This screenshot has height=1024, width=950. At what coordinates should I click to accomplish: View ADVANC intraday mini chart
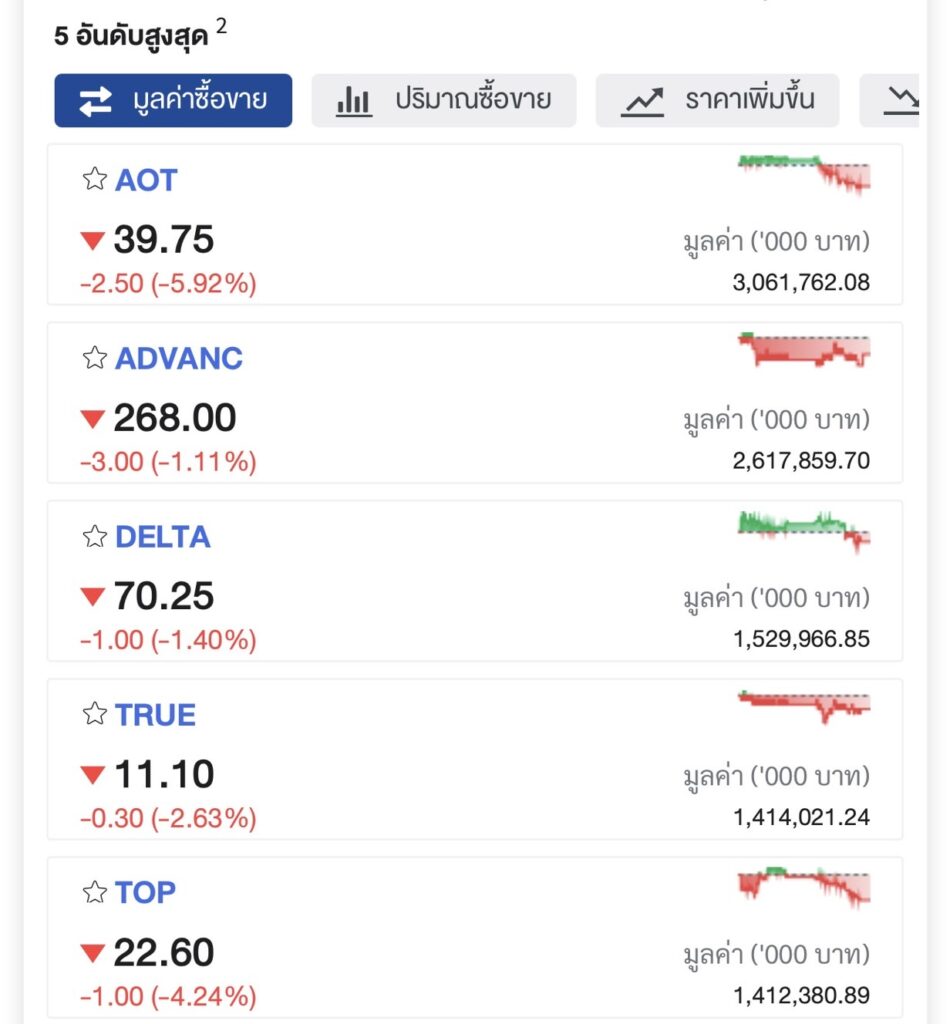(804, 350)
